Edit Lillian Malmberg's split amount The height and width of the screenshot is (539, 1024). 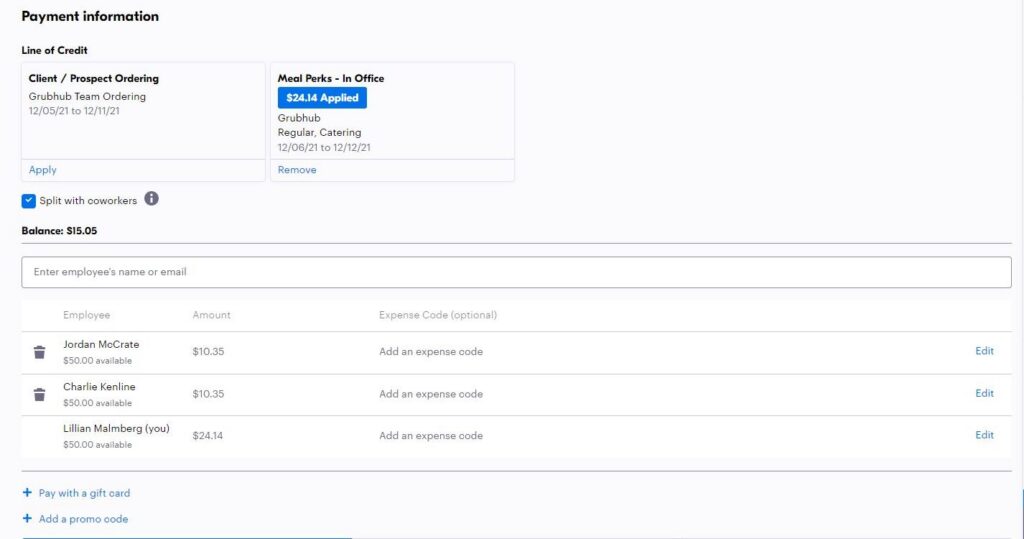click(984, 435)
